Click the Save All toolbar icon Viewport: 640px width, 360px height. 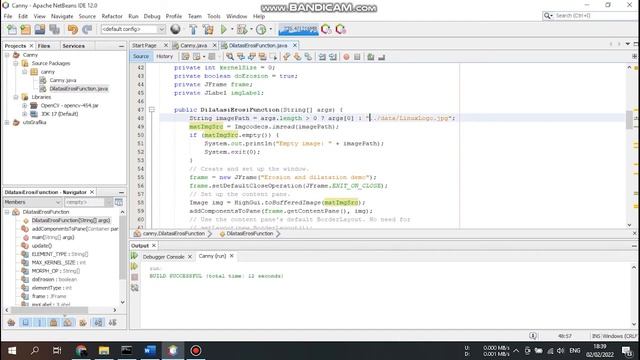point(54,29)
